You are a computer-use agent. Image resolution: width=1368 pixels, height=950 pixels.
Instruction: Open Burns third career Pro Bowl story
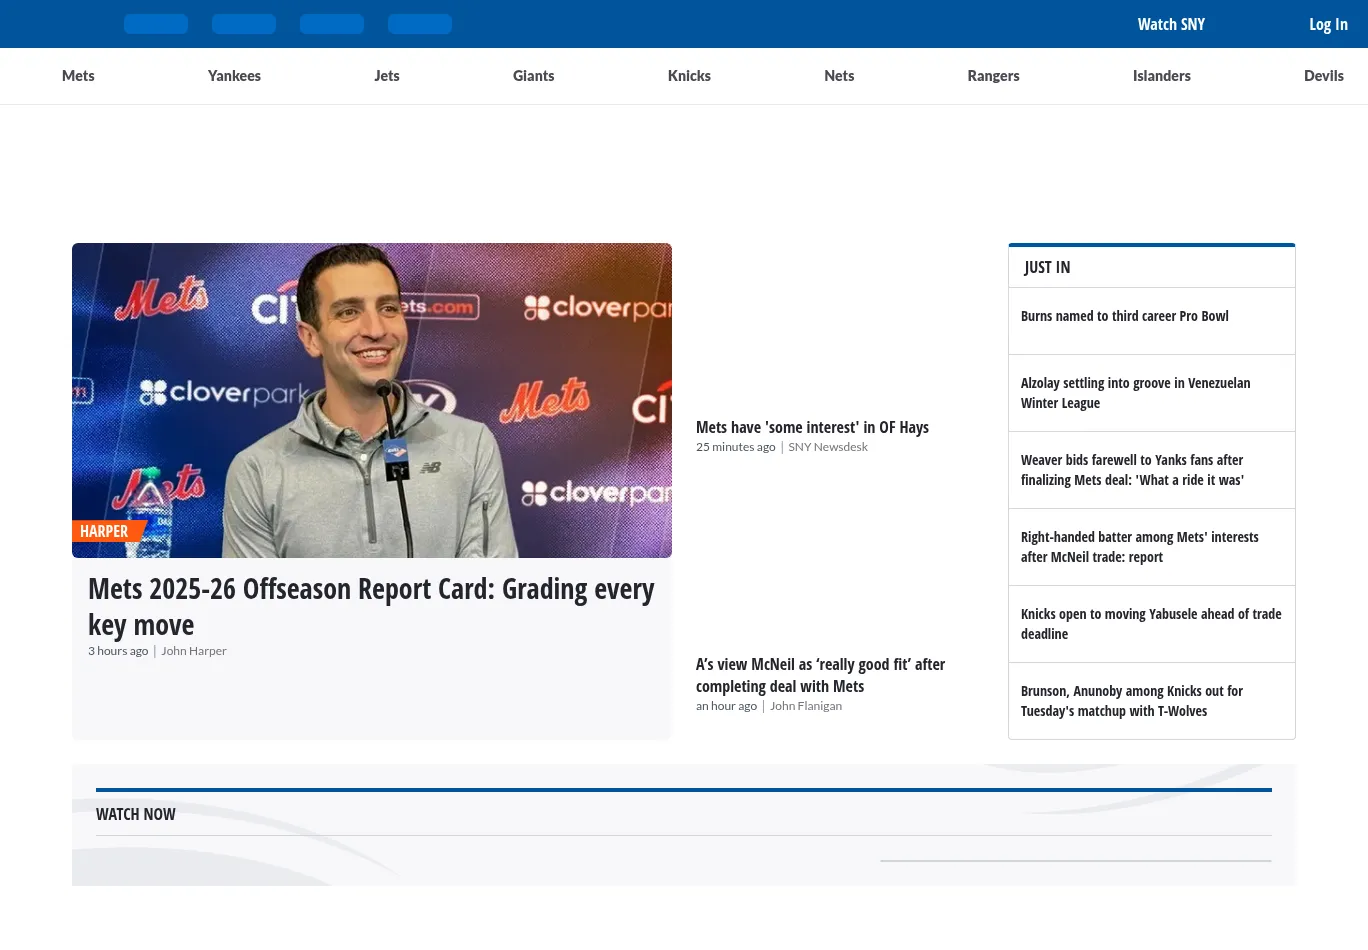(1124, 316)
